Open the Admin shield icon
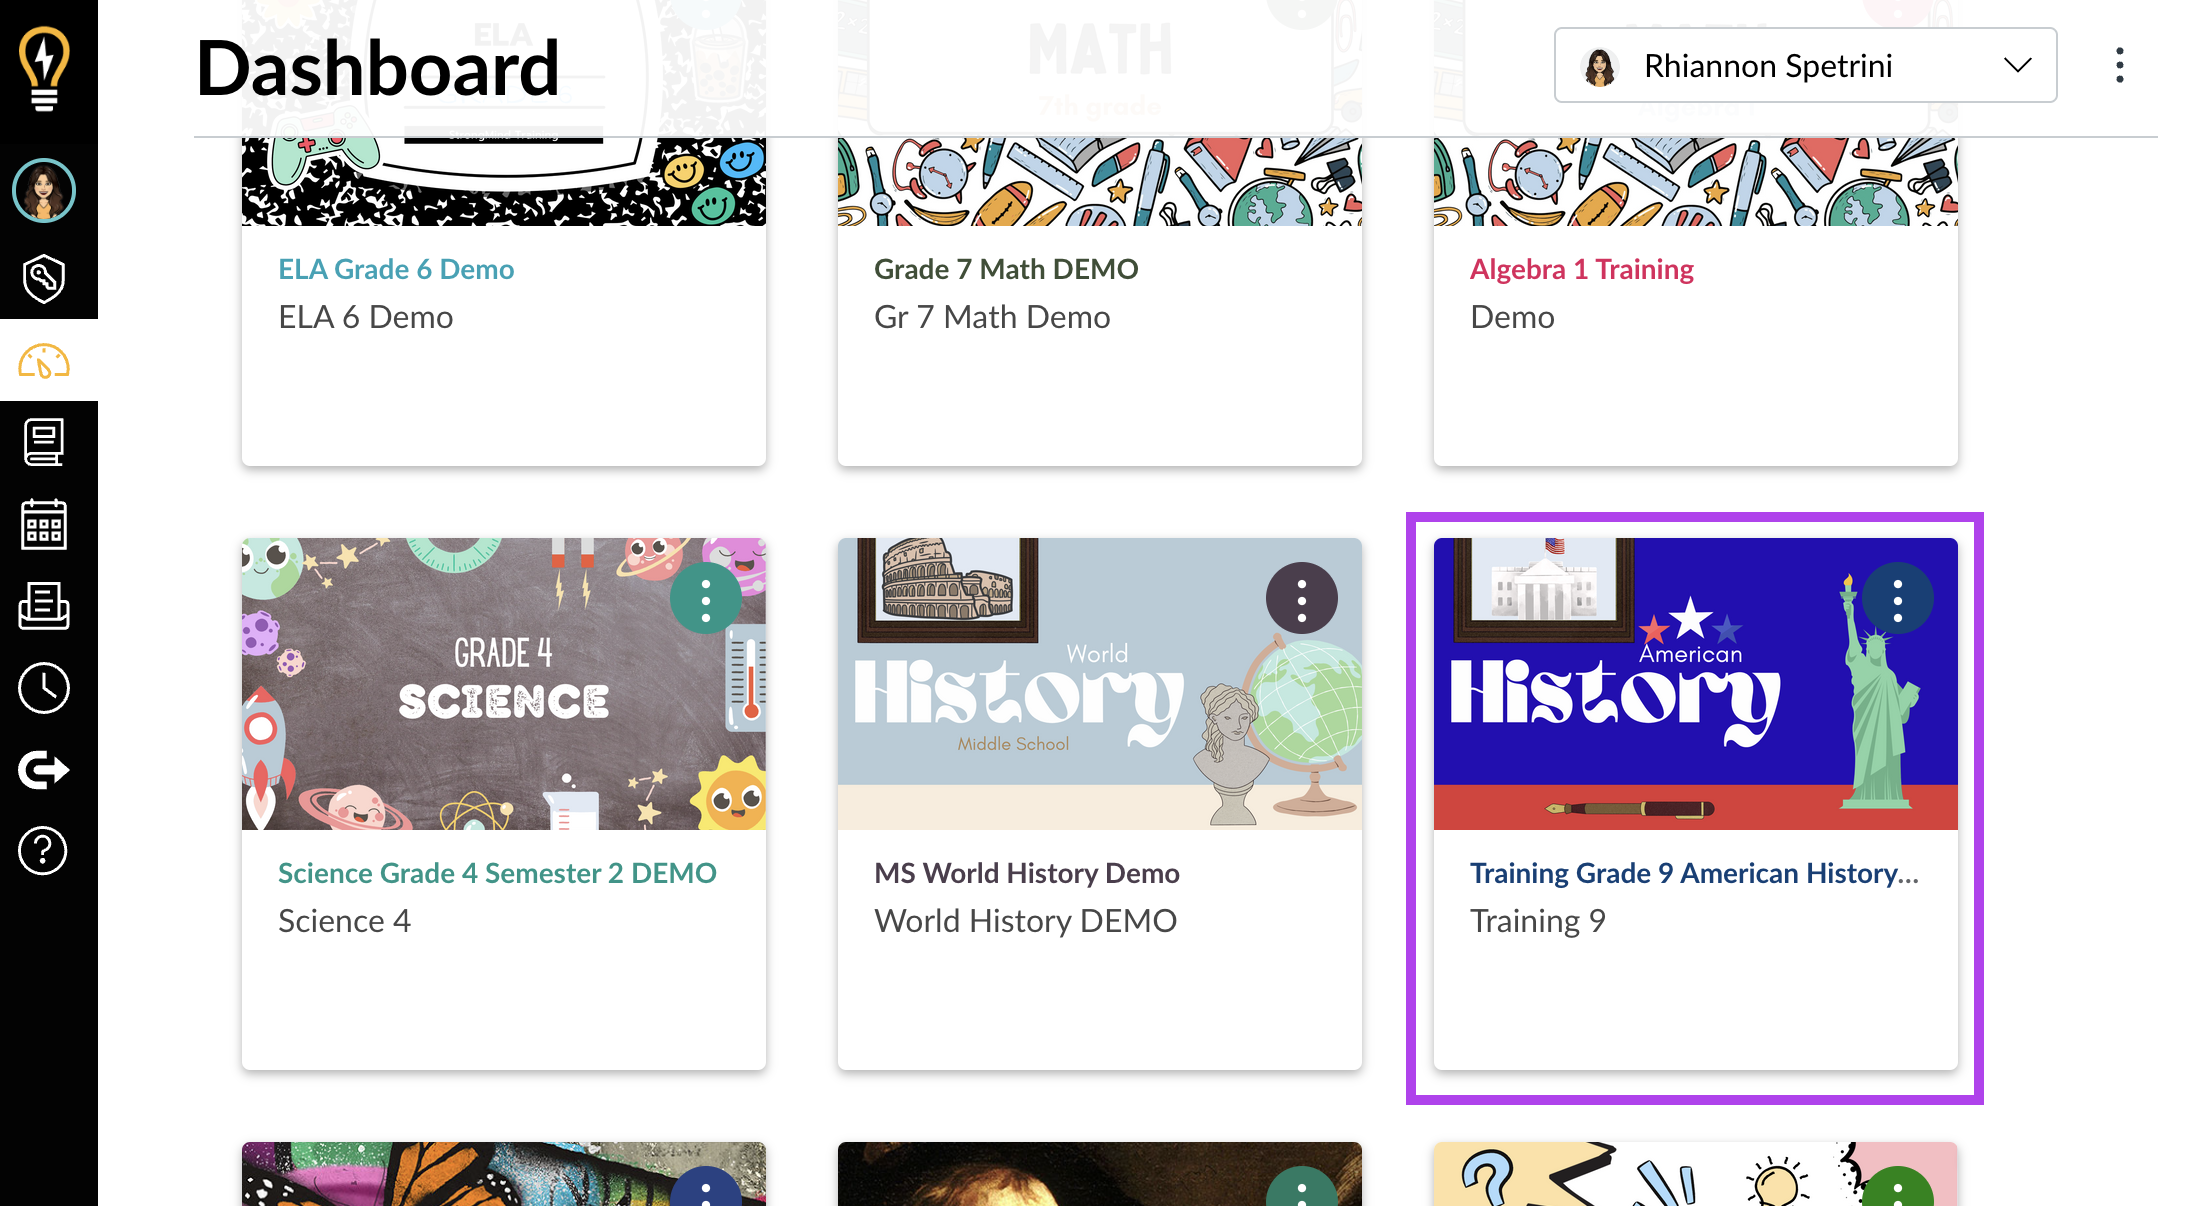Screen dimensions: 2210x1206 click(44, 277)
